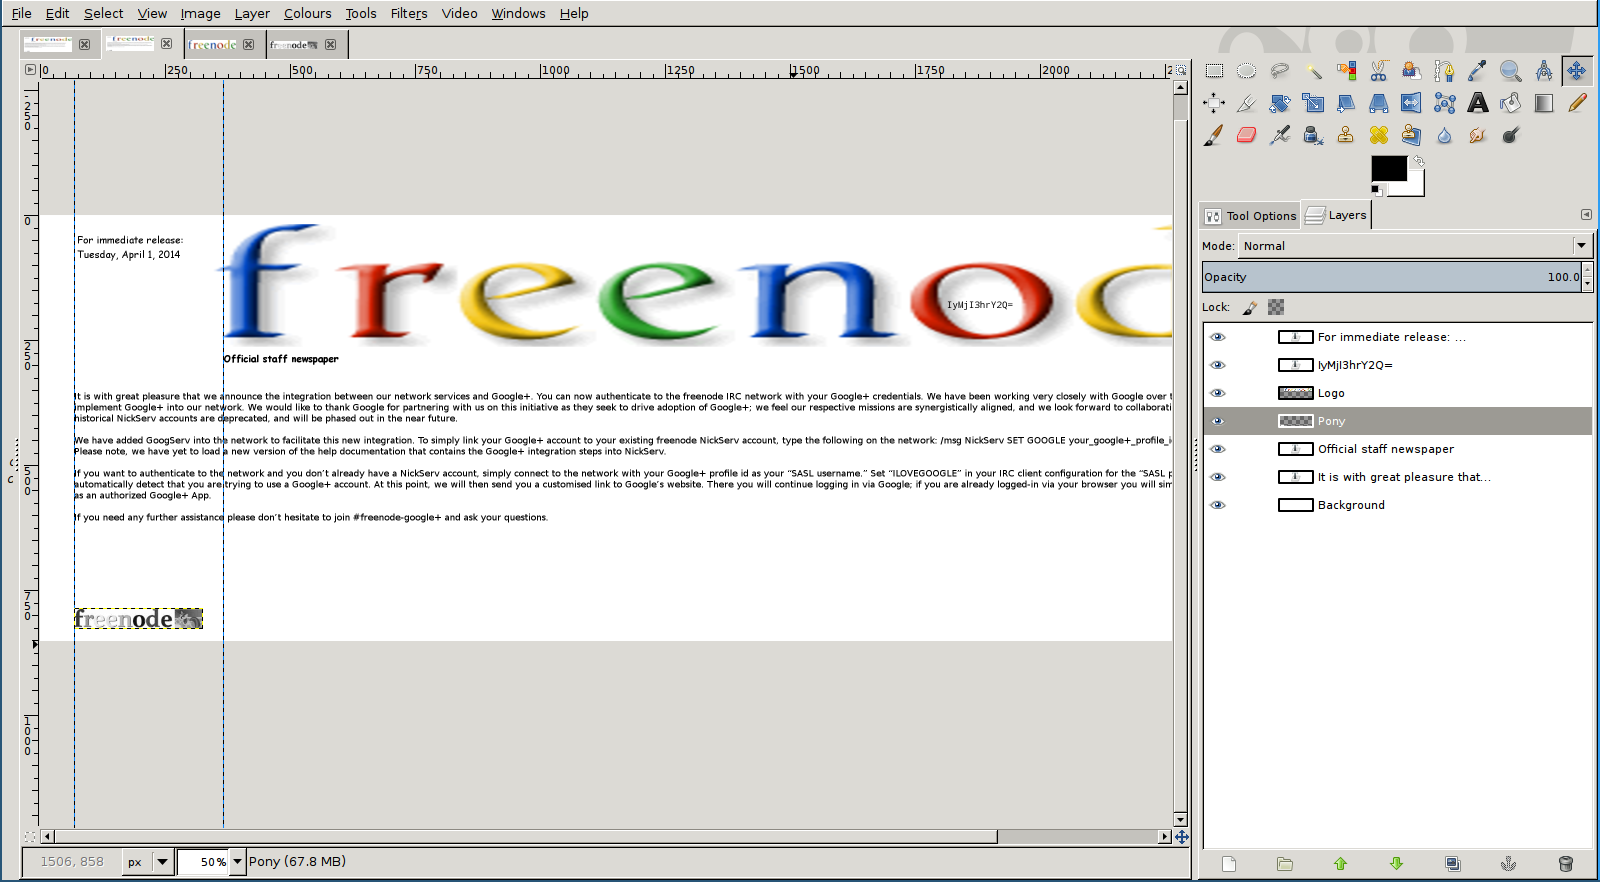The width and height of the screenshot is (1600, 882).
Task: Select the Flip tool
Action: pyautogui.click(x=1411, y=103)
